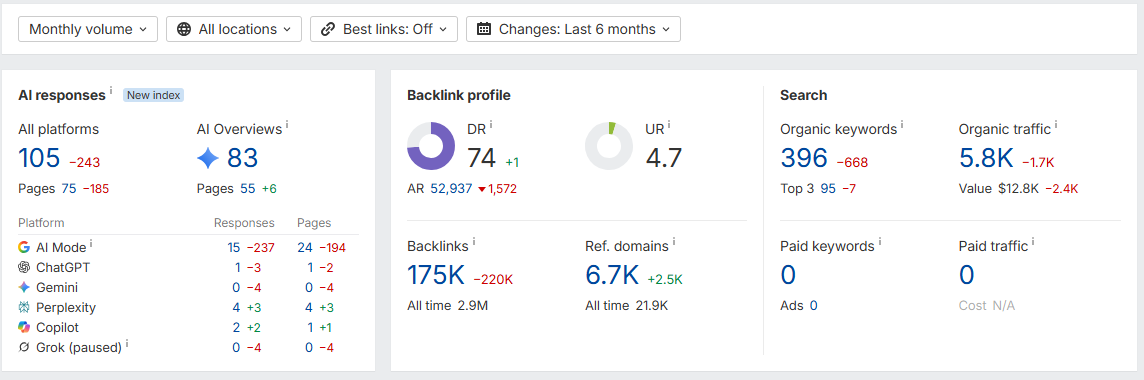Click the info icon next to Organic keywords
The image size is (1144, 380).
click(902, 125)
